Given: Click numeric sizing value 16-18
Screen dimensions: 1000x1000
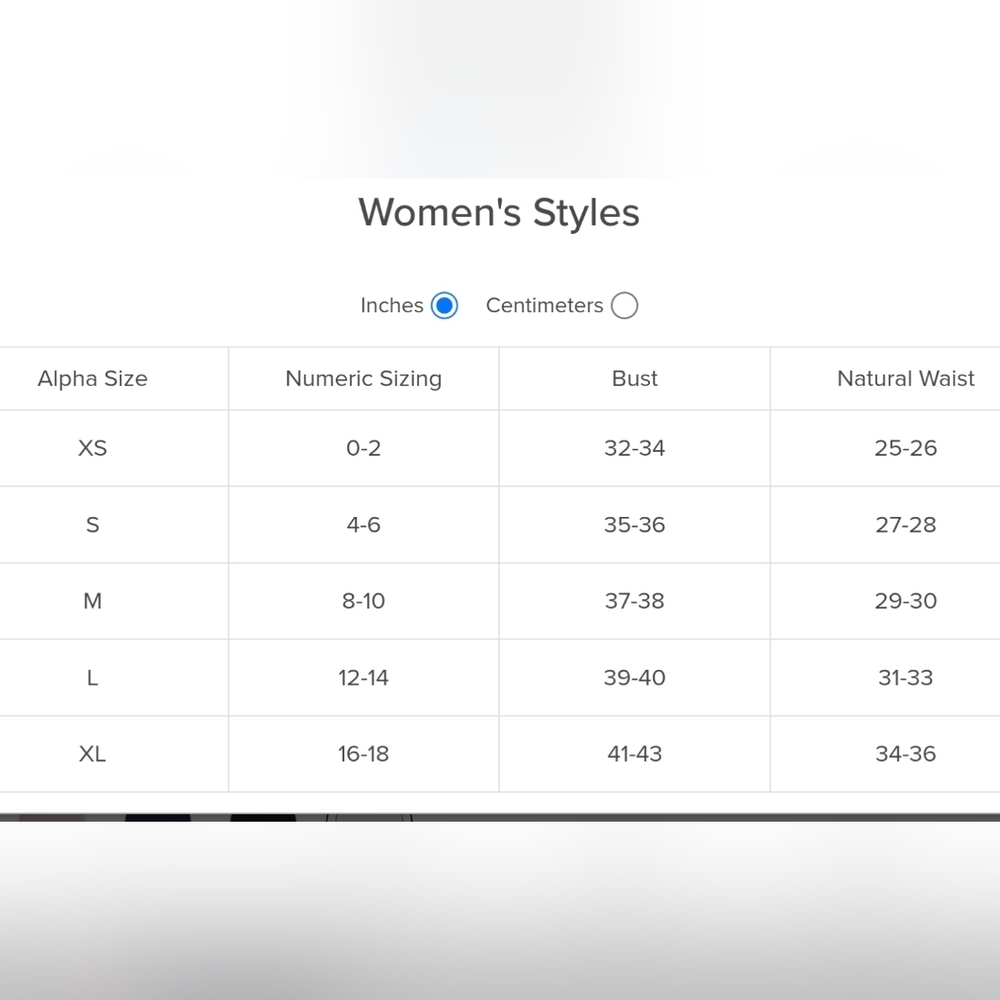Looking at the screenshot, I should tap(364, 754).
